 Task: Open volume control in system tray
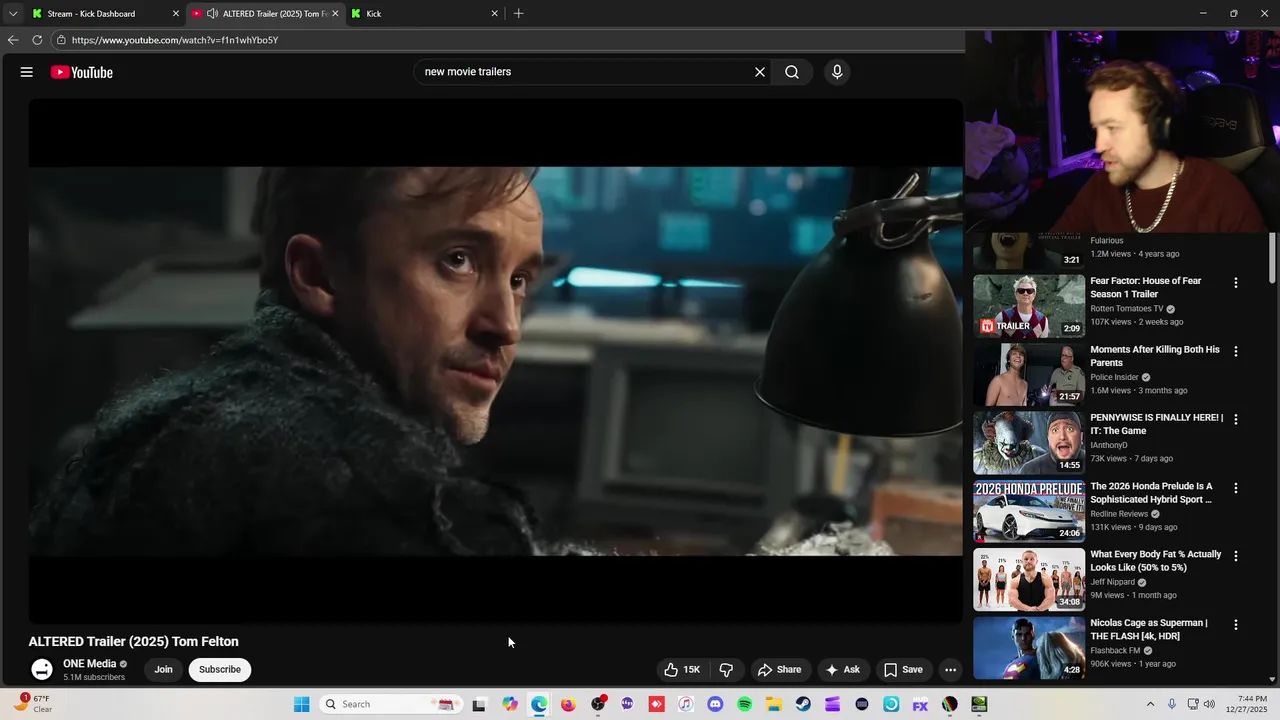[x=1209, y=704]
